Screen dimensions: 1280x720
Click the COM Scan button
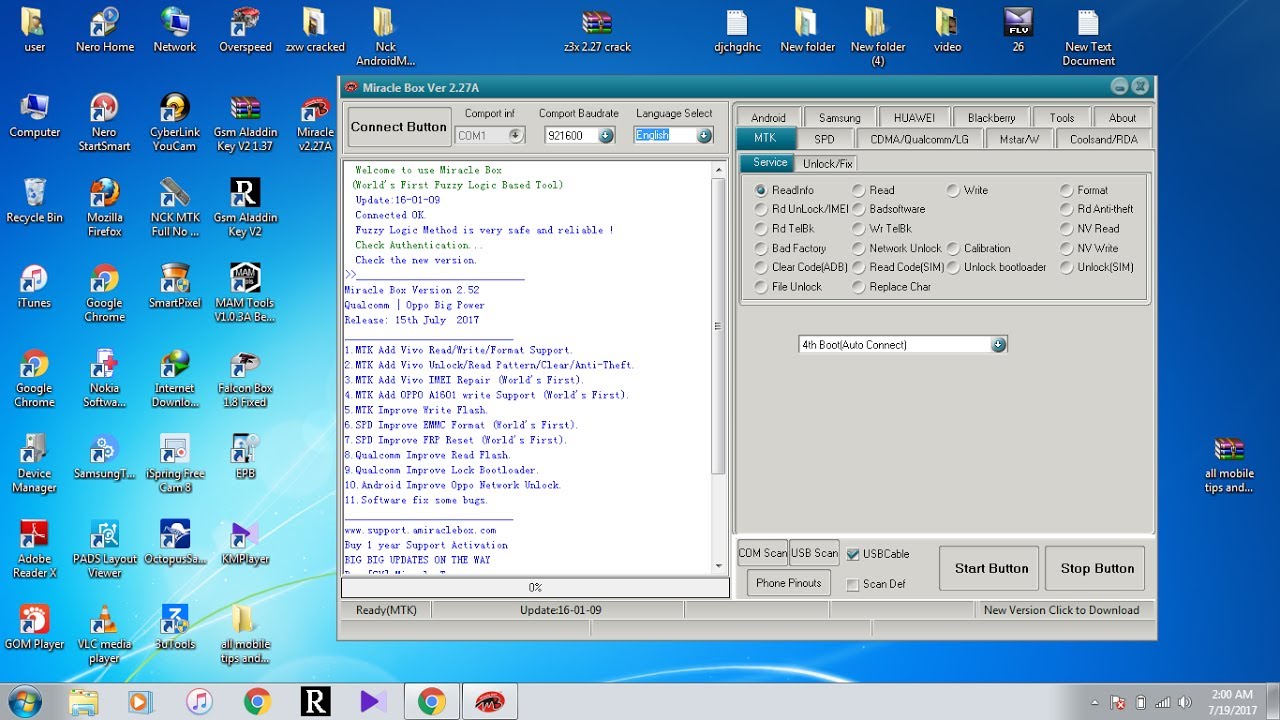[763, 553]
